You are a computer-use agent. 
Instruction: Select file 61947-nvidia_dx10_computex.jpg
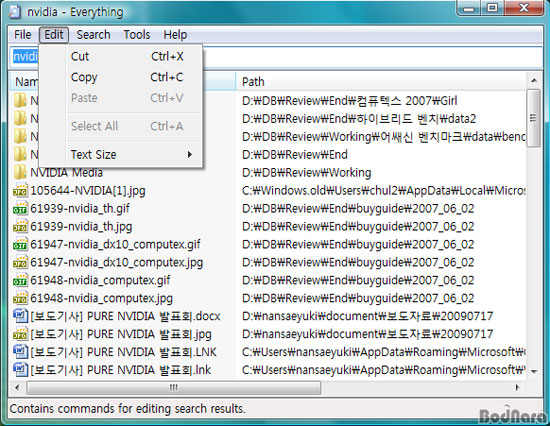[x=117, y=262]
